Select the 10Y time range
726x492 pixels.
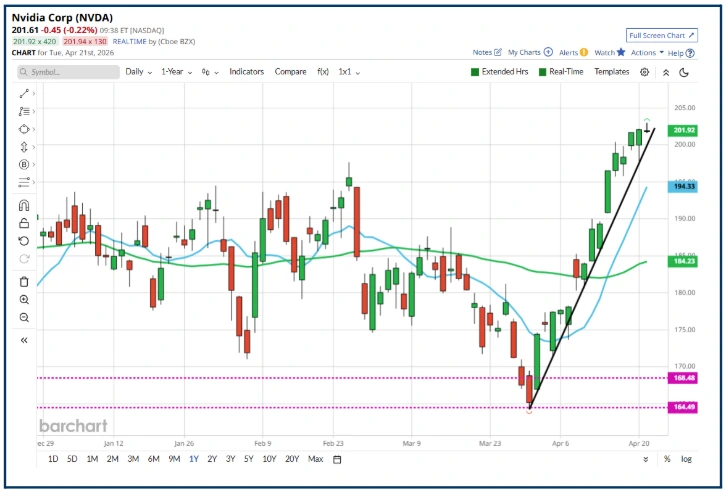269,459
